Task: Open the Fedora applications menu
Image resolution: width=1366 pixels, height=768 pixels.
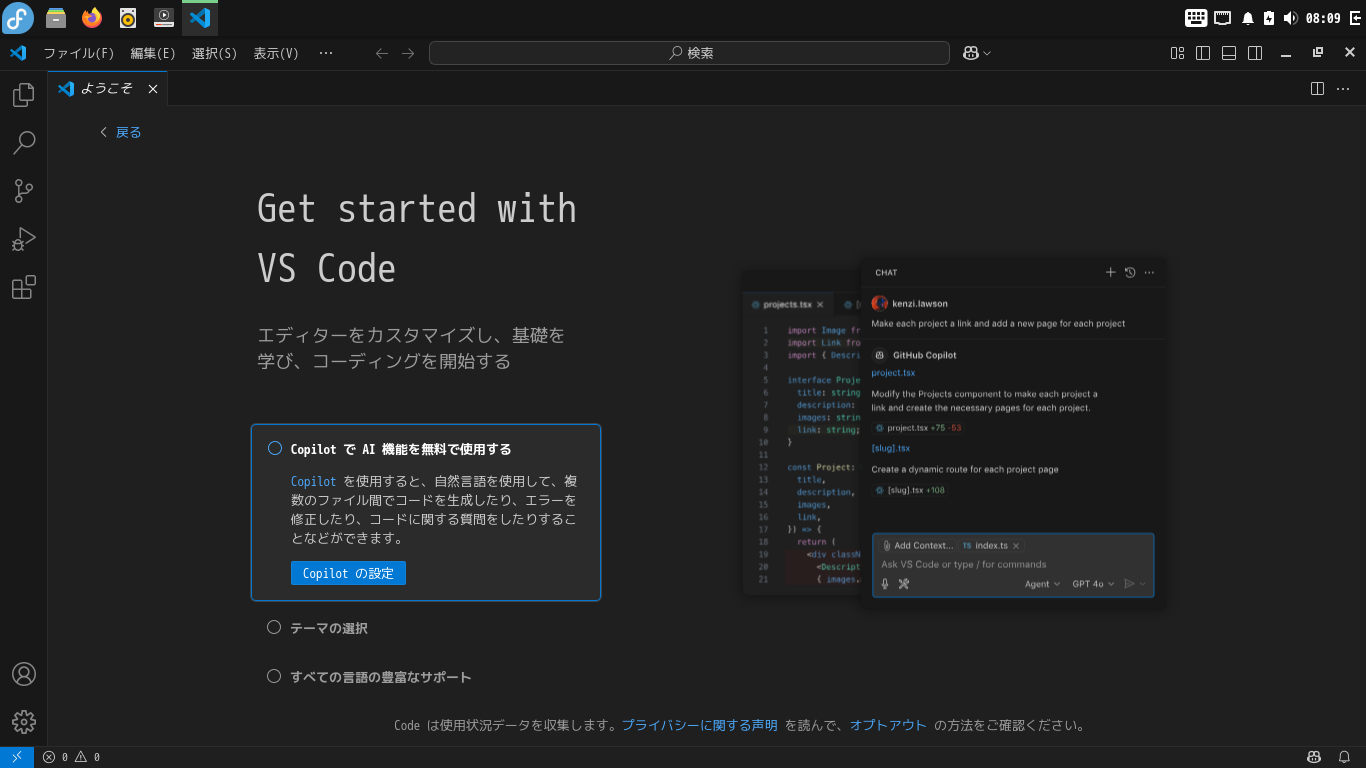Action: (x=18, y=17)
